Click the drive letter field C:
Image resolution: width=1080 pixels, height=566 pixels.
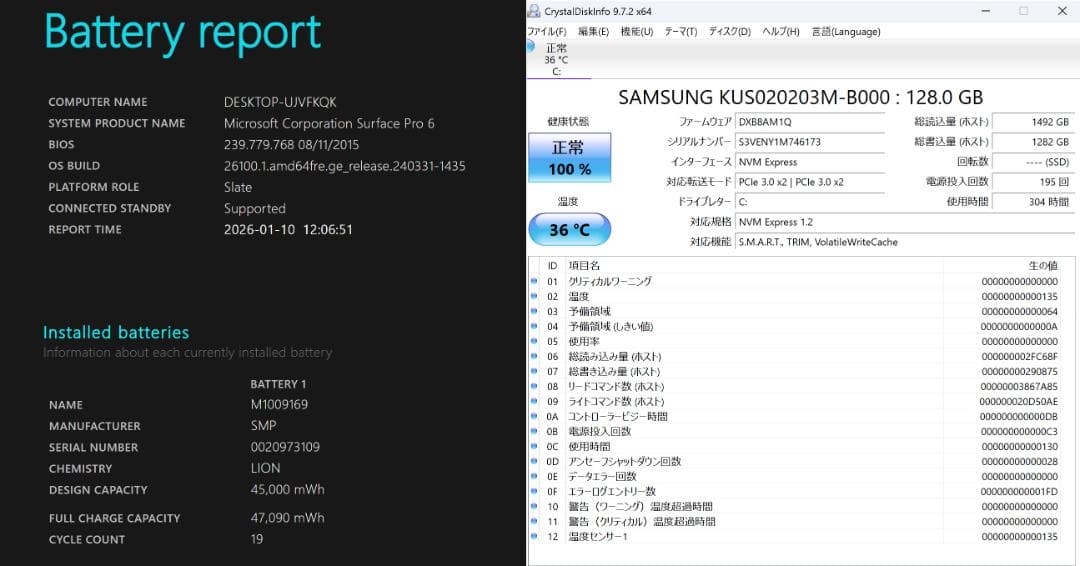809,202
